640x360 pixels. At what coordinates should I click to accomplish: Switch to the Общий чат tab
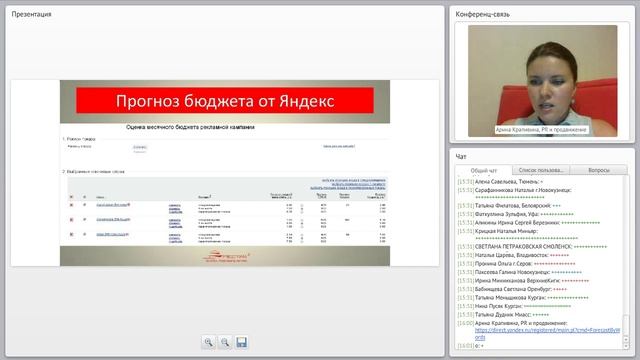click(x=484, y=170)
